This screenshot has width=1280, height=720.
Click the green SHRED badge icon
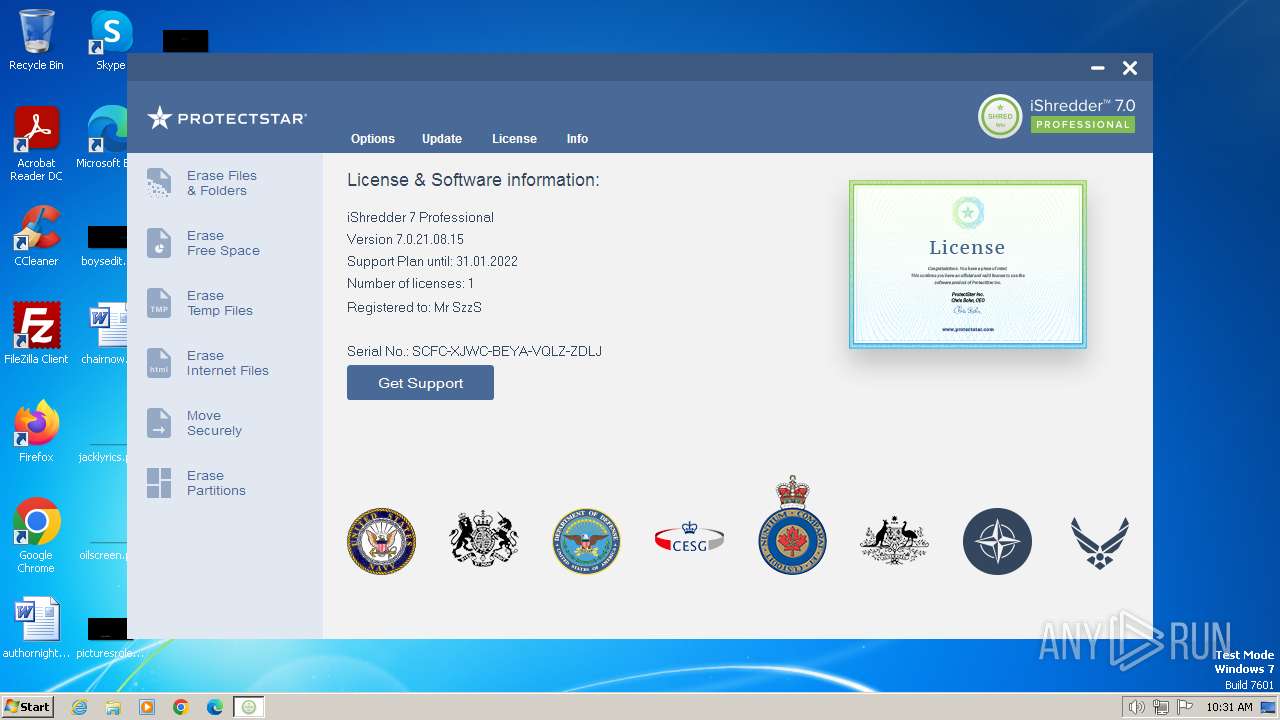pyautogui.click(x=1000, y=116)
